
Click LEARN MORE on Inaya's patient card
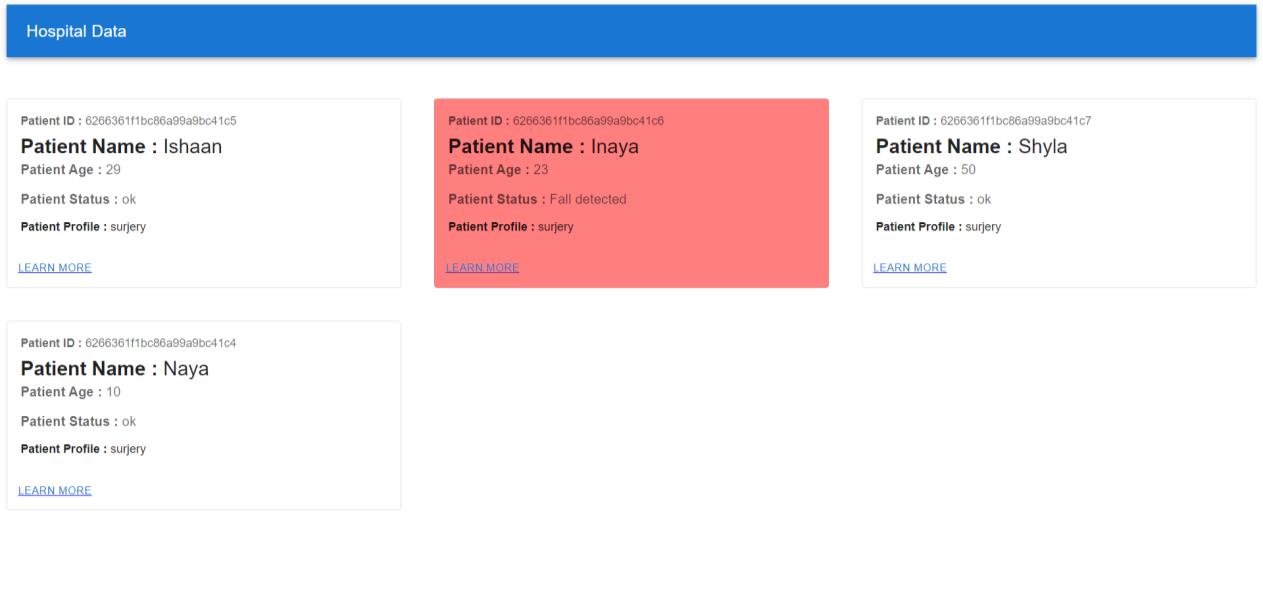482,267
